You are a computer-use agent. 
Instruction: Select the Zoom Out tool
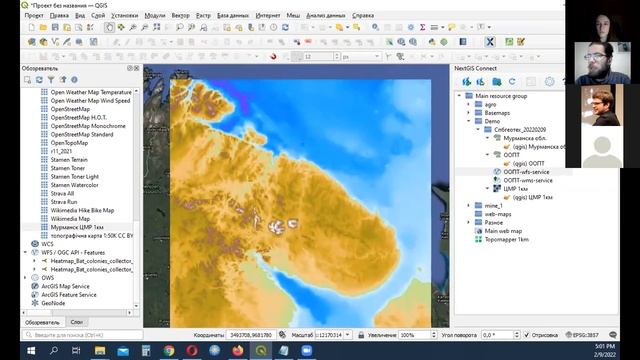pyautogui.click(x=145, y=27)
